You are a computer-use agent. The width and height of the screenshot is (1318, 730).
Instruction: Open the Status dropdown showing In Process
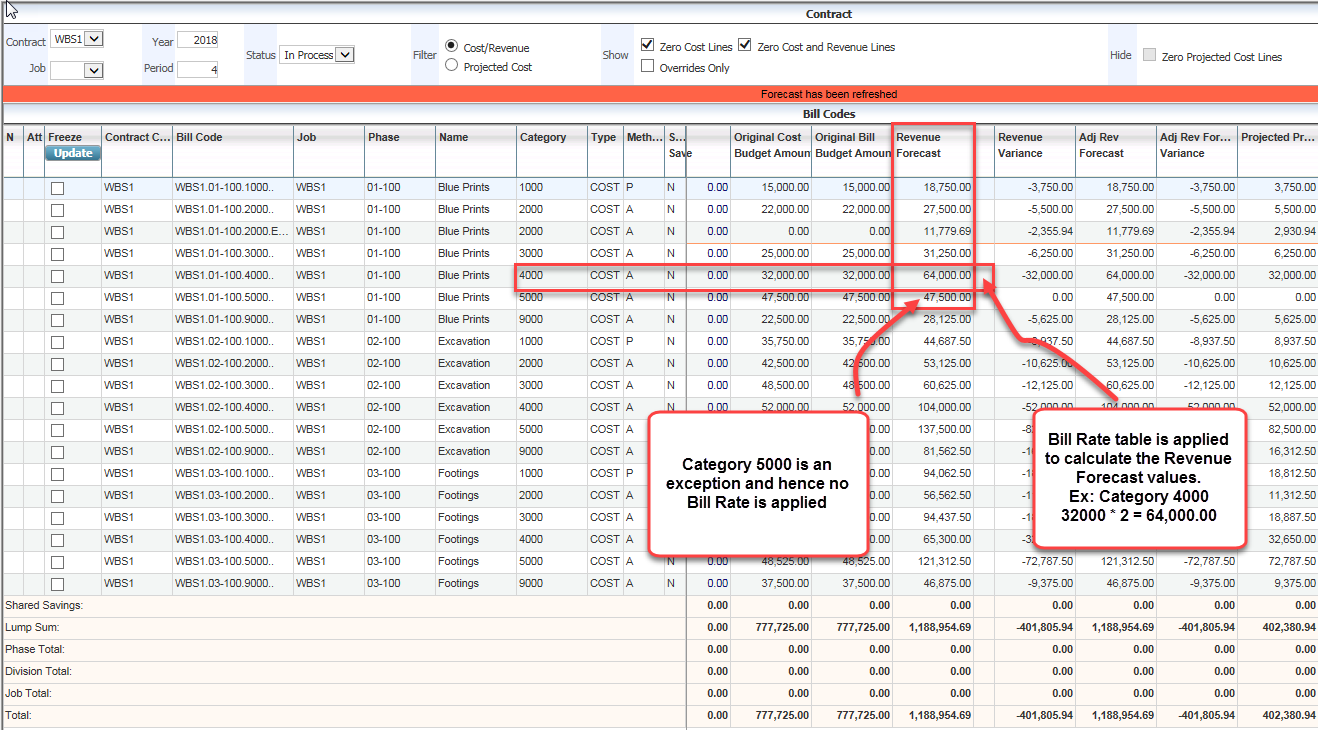pos(316,55)
